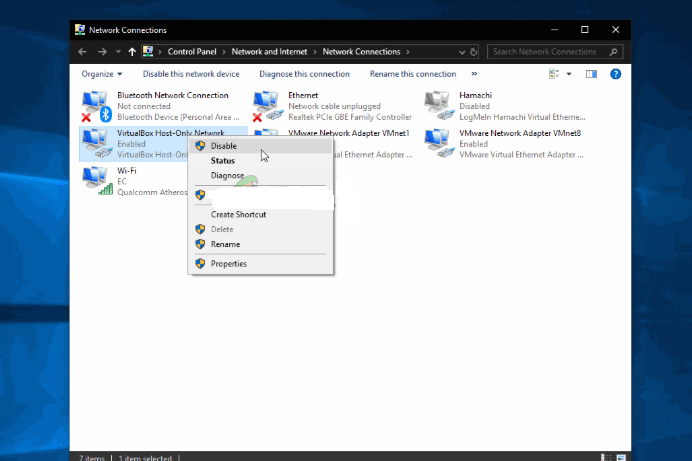Go up one level with the Up arrow
692x461 pixels.
pos(132,52)
